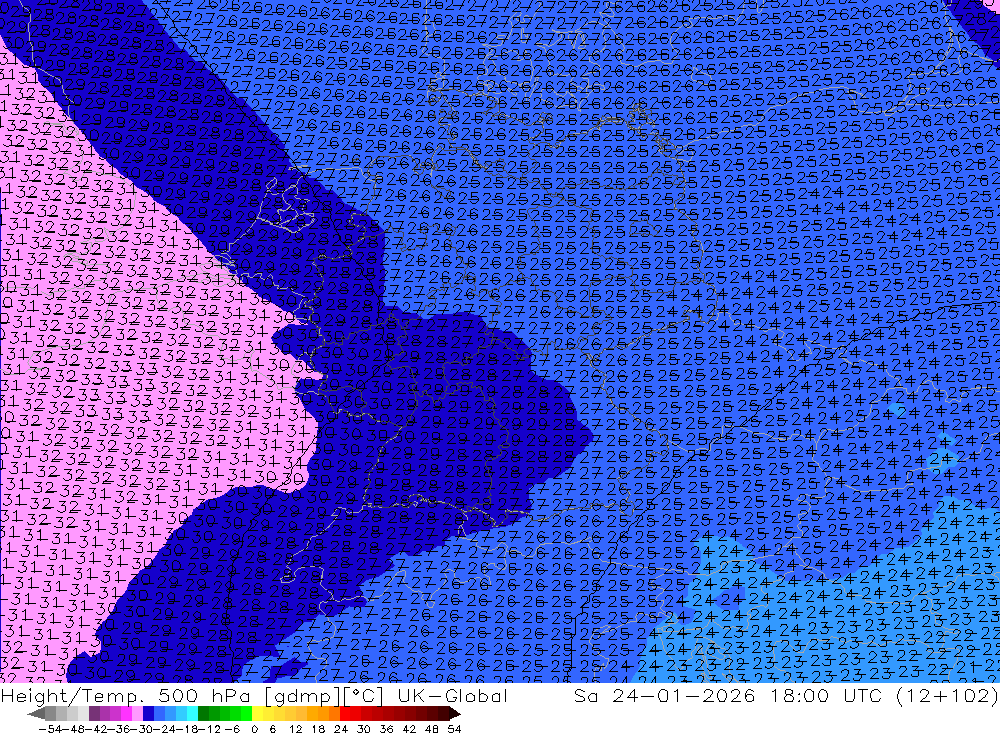Click the 'UK-Global' model label
This screenshot has height=733, width=1000.
tap(452, 695)
